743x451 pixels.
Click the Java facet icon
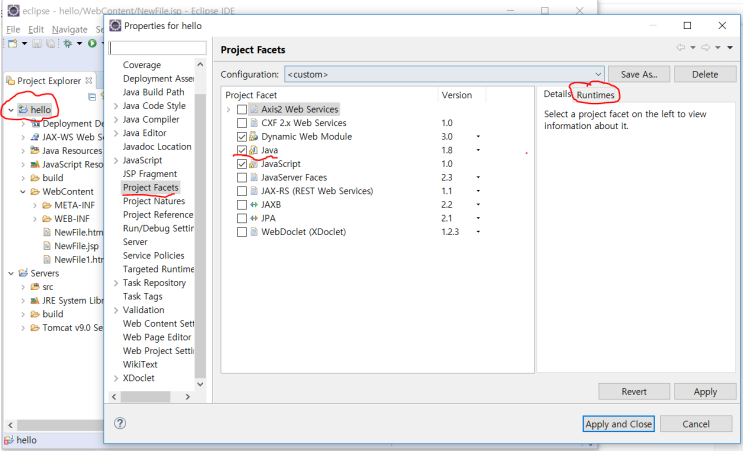click(254, 150)
